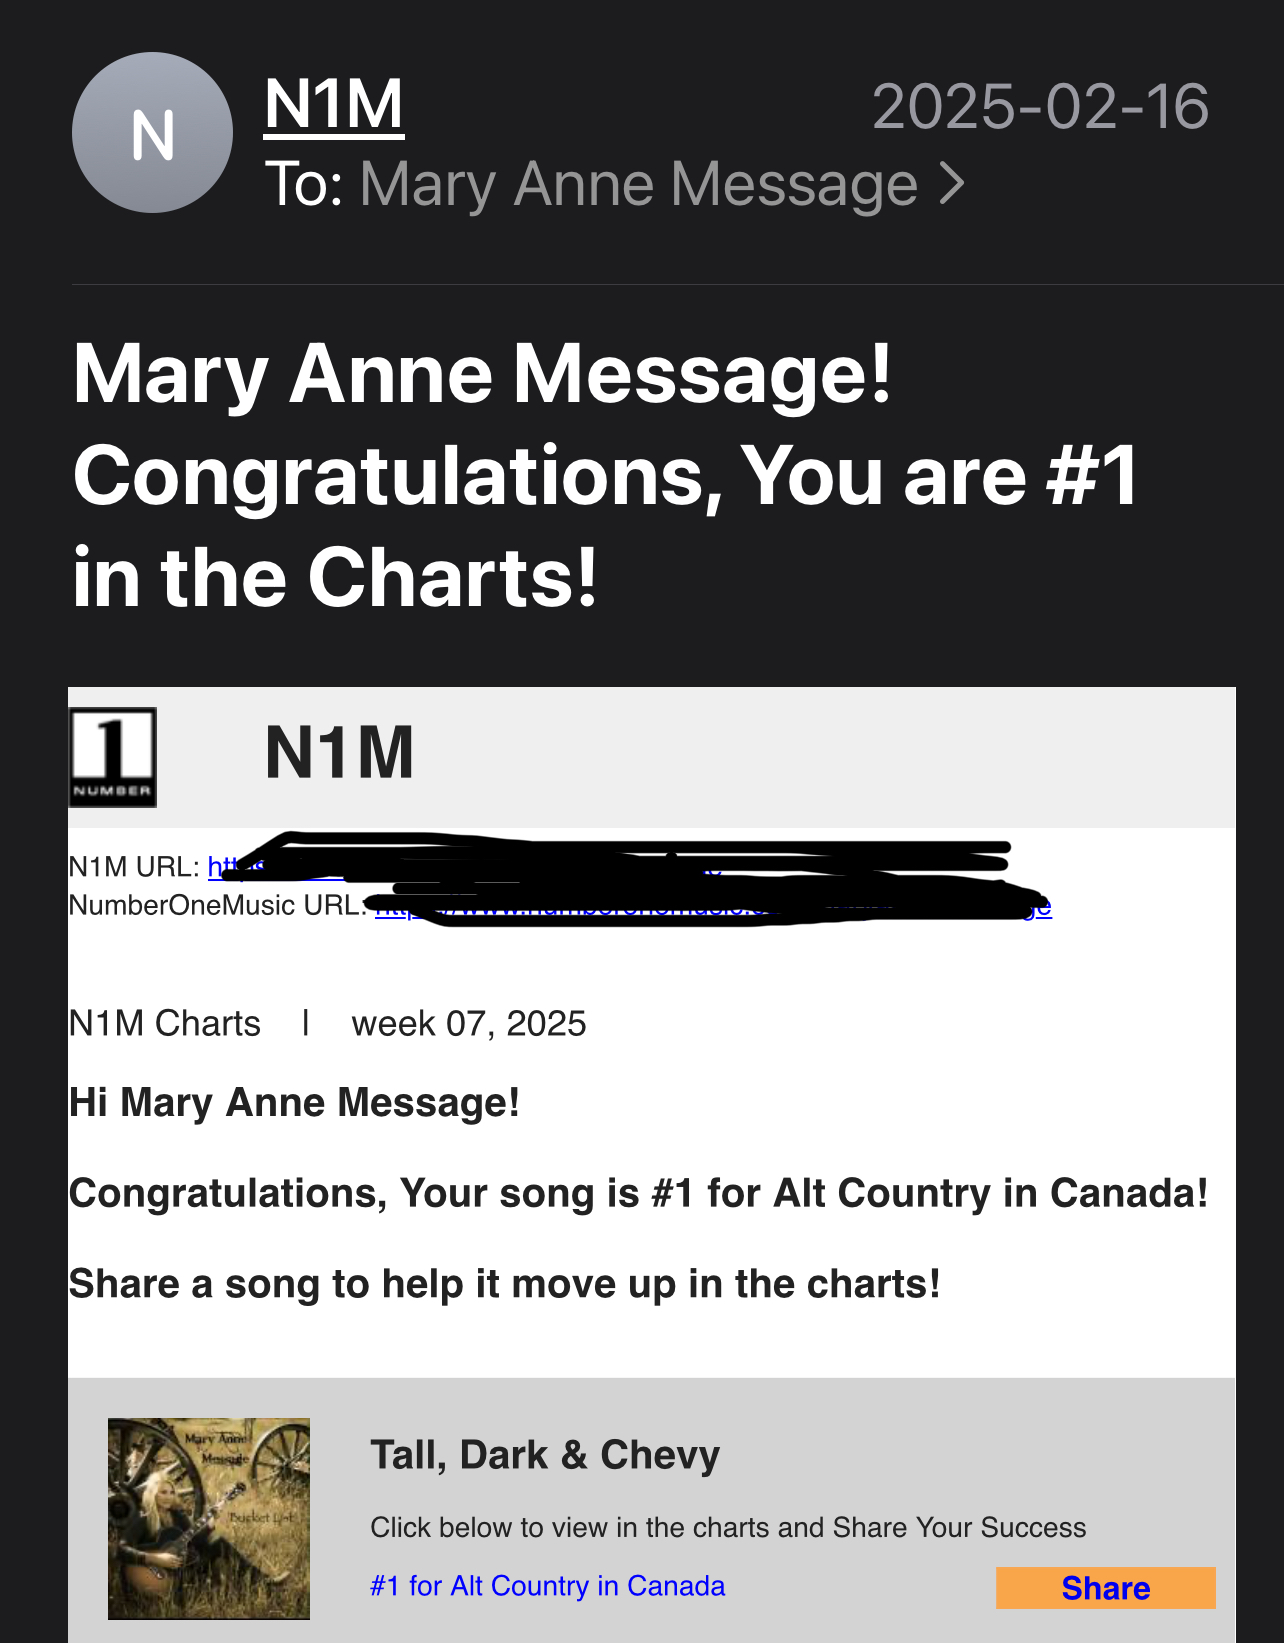Tap the 'Tall, Dark & Chevy' song title

[545, 1454]
